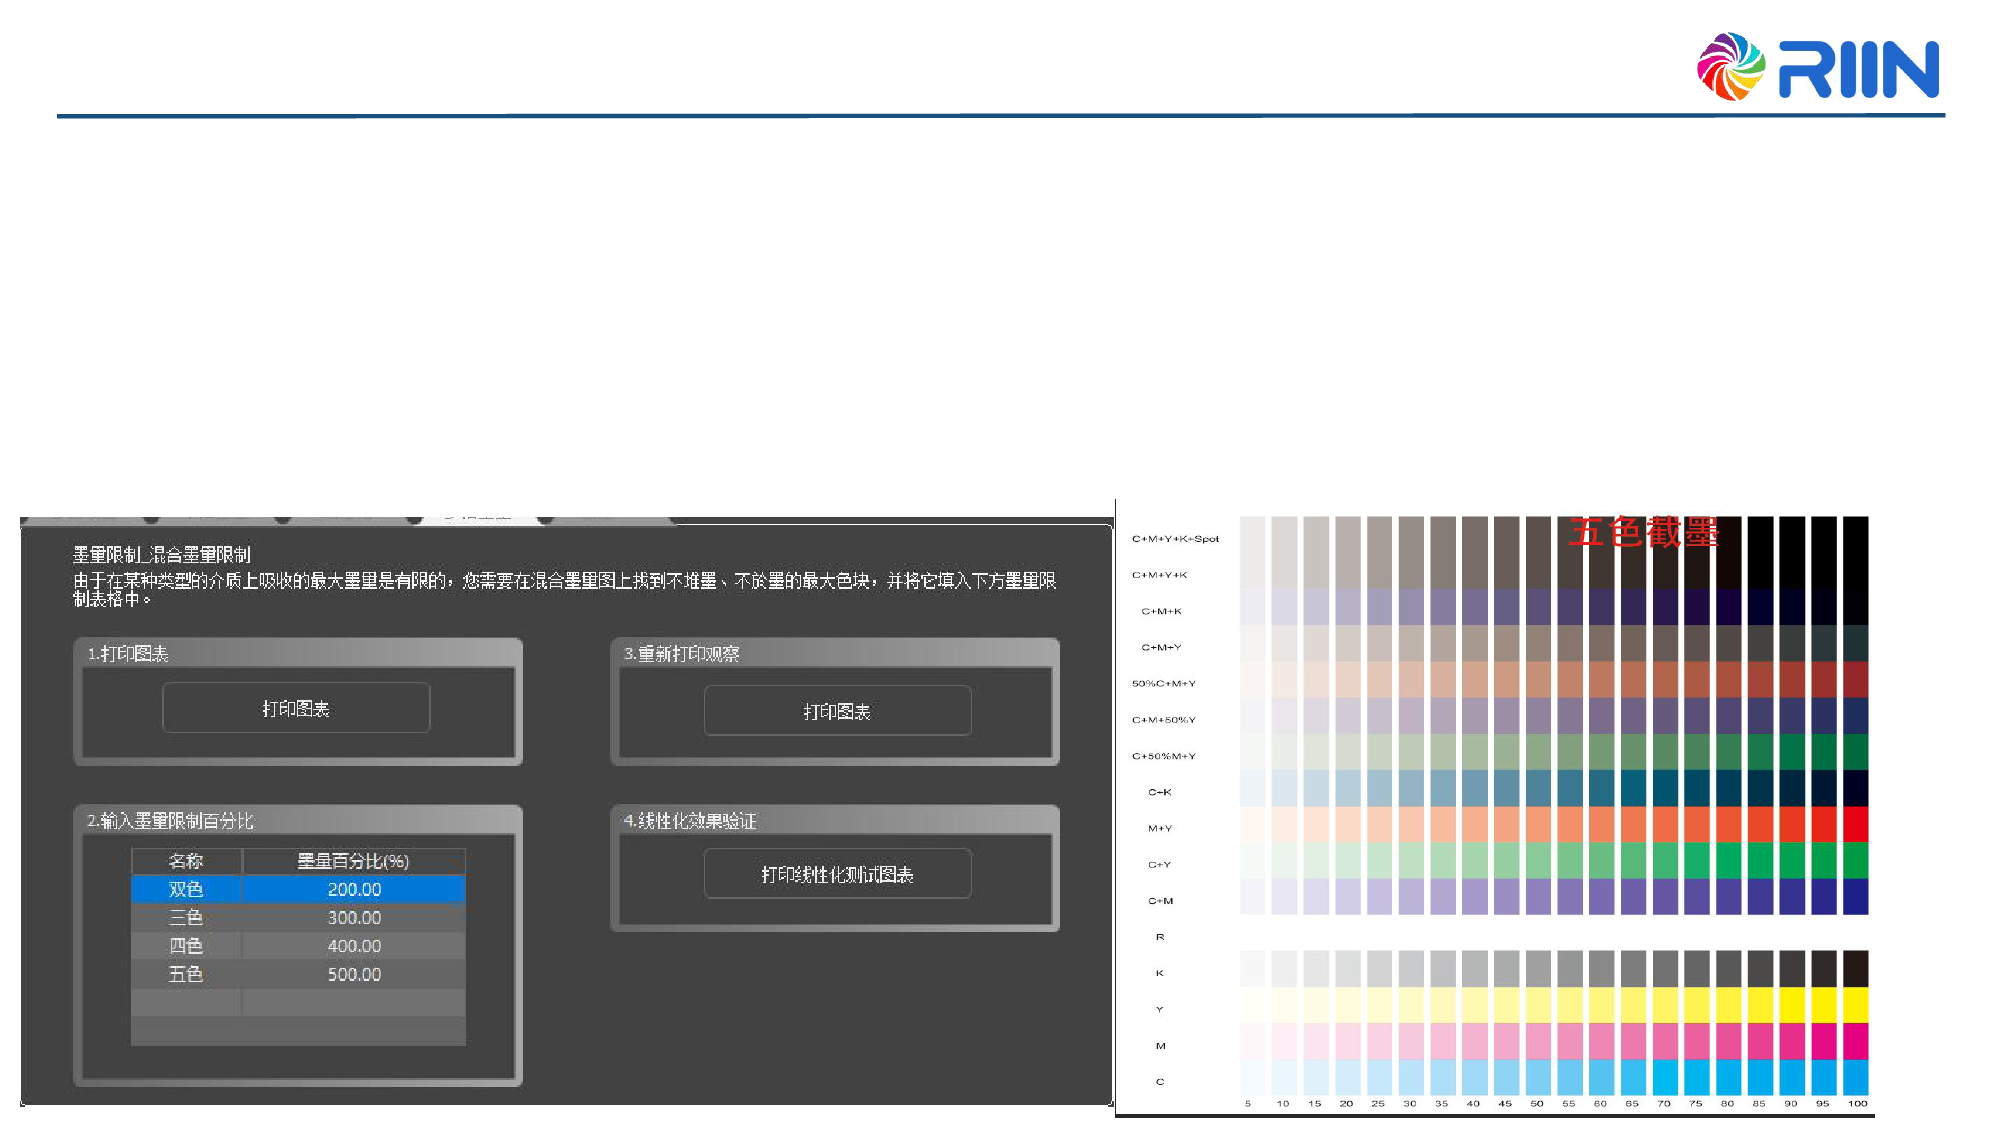This screenshot has width=2001, height=1125.
Task: Edit the 400.00 percentage cell
Action: click(354, 946)
